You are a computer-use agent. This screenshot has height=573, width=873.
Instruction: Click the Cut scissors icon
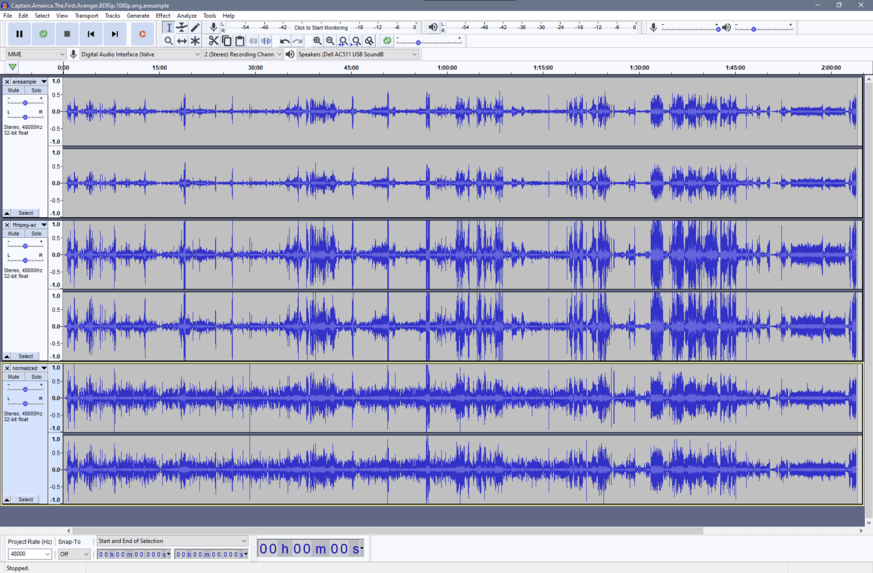[x=213, y=41]
